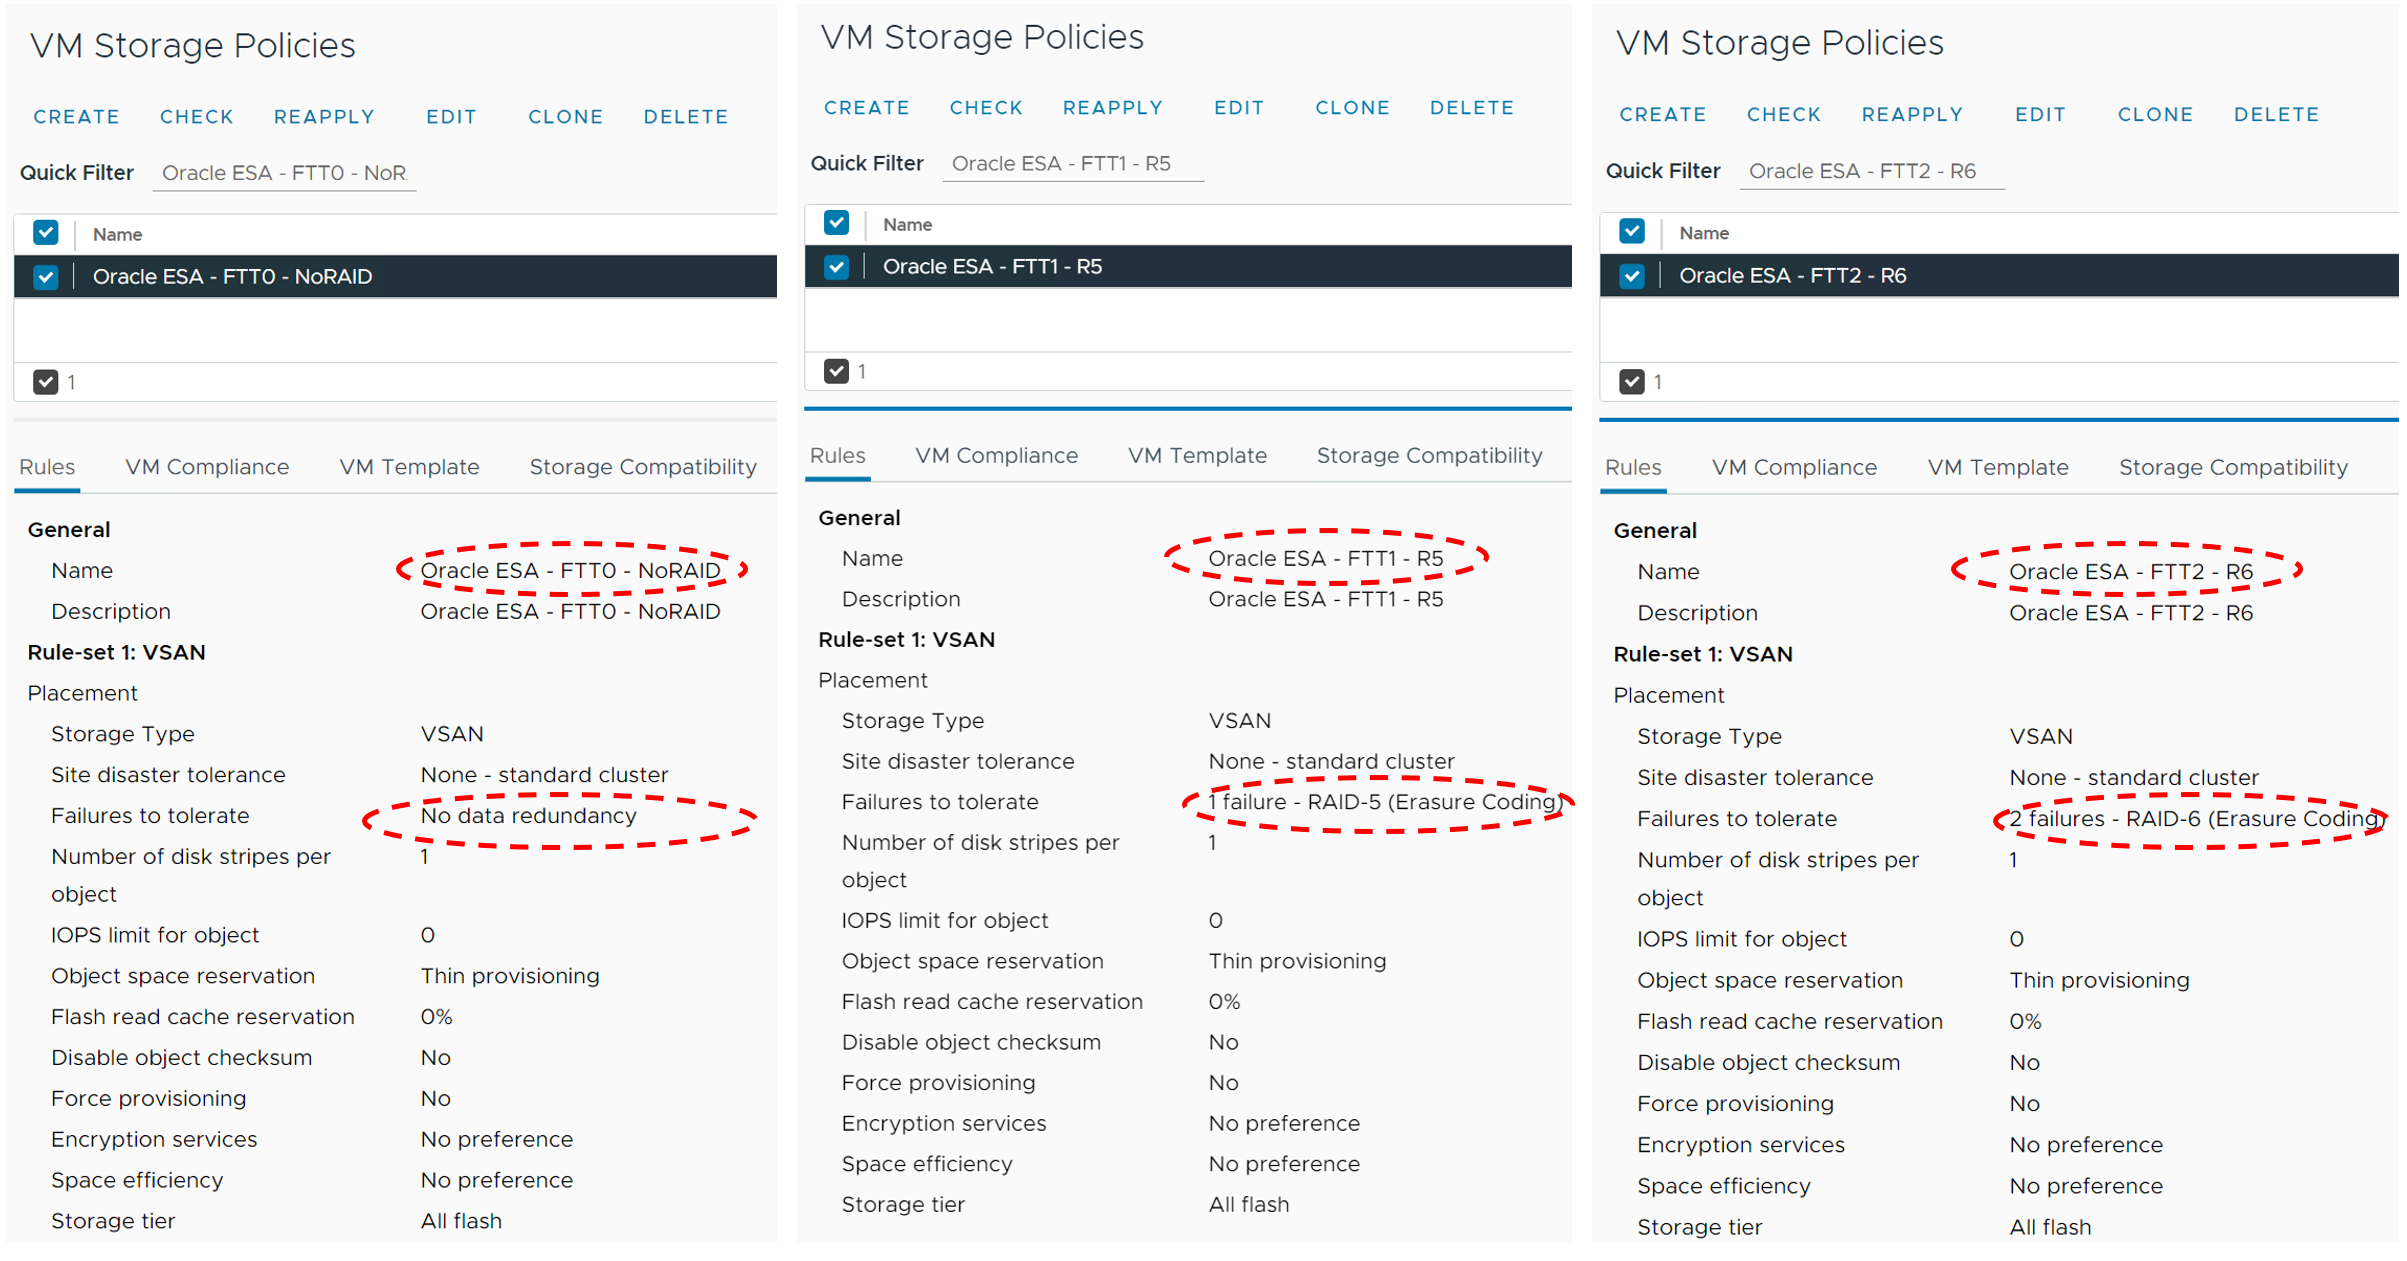Click Quick Filter field containing FTT2 - R6
Viewport: 2407px width, 1261px height.
point(1870,171)
